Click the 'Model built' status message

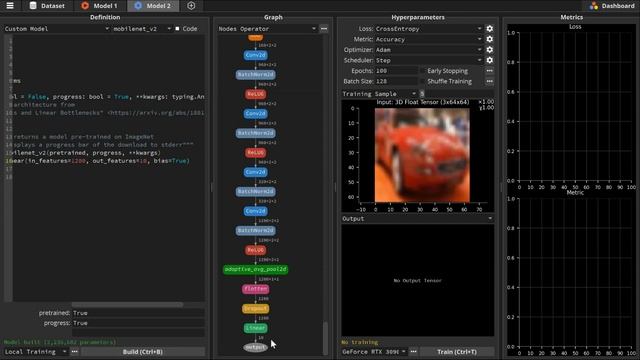click(60, 342)
